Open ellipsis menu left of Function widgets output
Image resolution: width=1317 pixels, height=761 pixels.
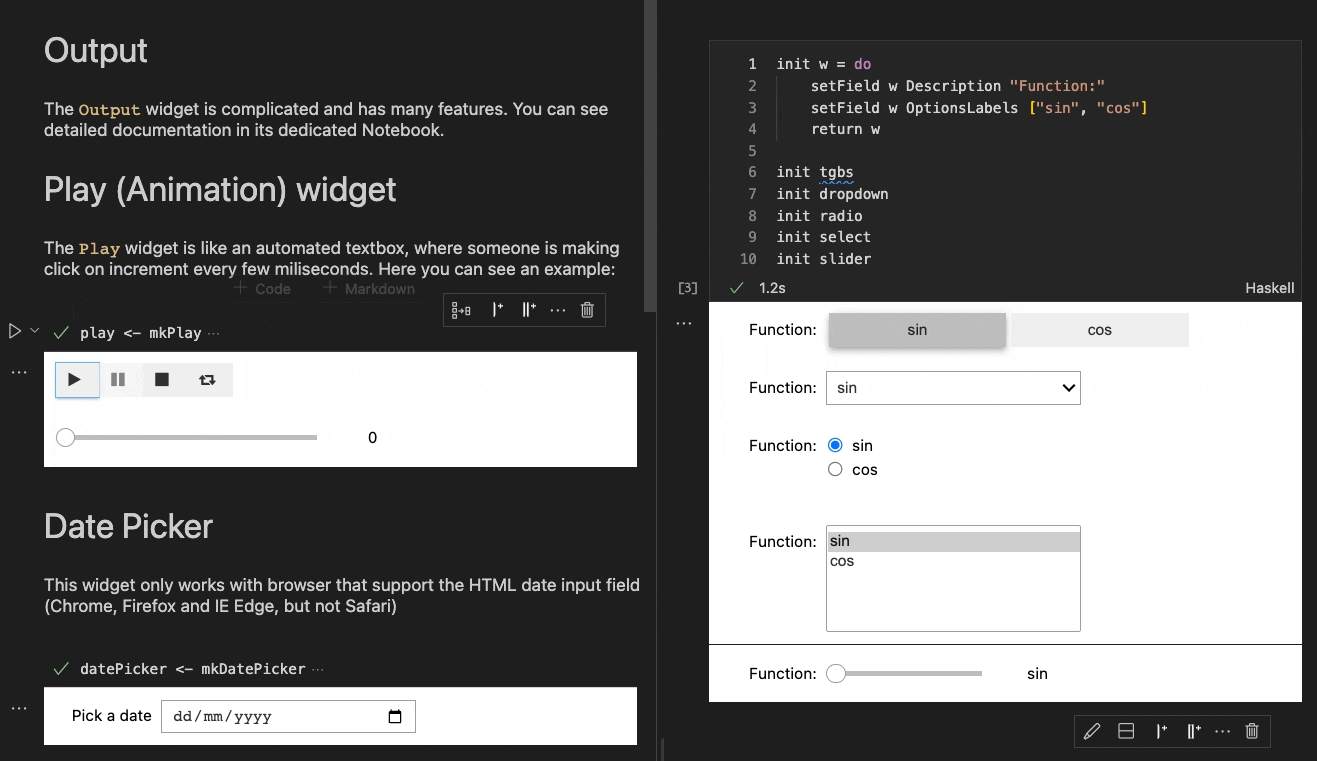tap(684, 324)
